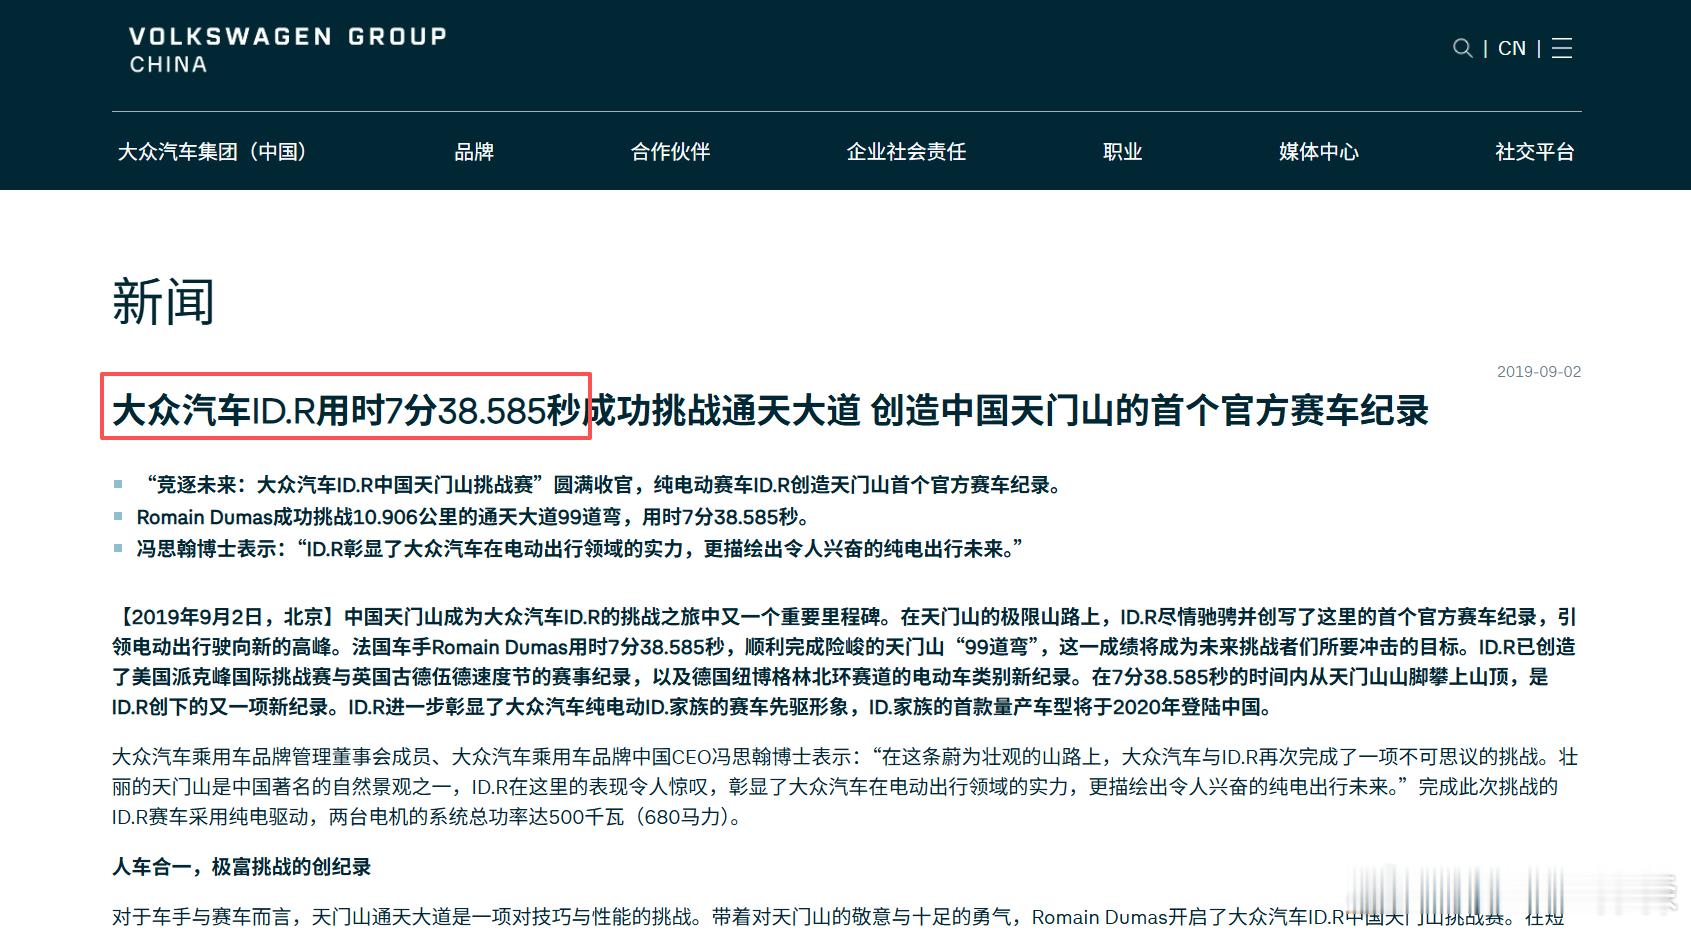Open the 职业 careers section

coord(1122,152)
